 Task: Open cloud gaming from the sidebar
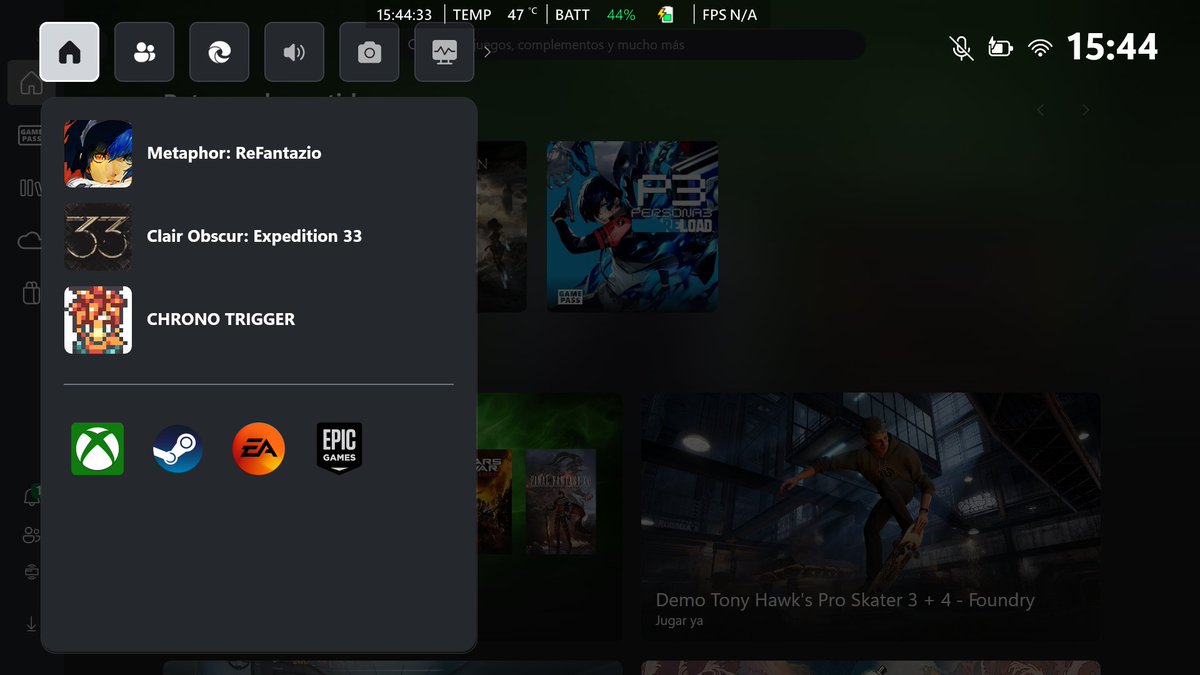point(28,240)
